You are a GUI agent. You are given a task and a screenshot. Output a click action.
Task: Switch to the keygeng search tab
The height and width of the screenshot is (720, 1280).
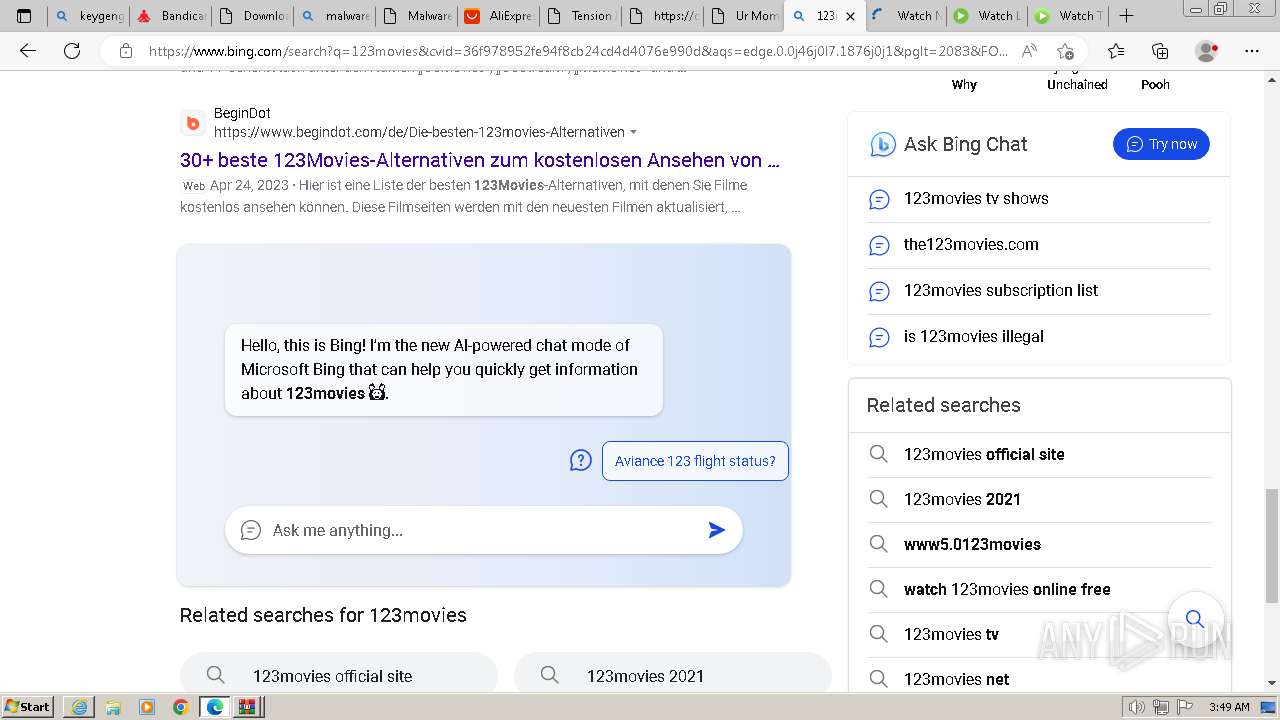click(88, 16)
